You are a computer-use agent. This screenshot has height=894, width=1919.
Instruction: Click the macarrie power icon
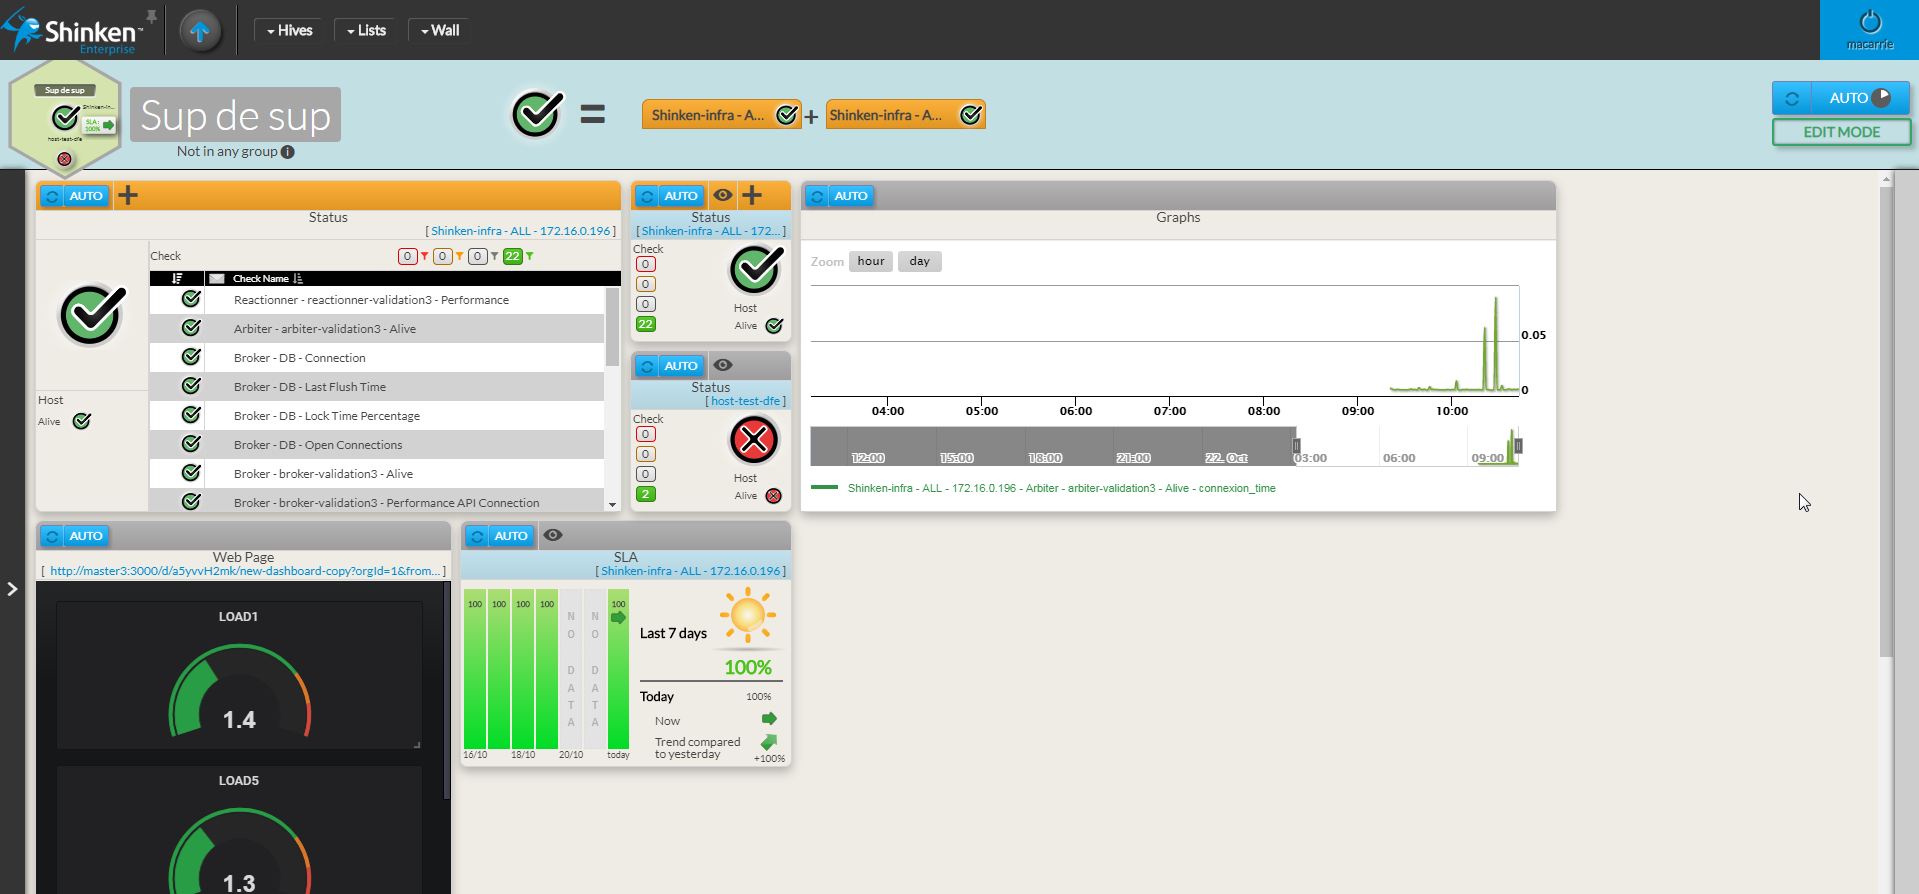1869,22
